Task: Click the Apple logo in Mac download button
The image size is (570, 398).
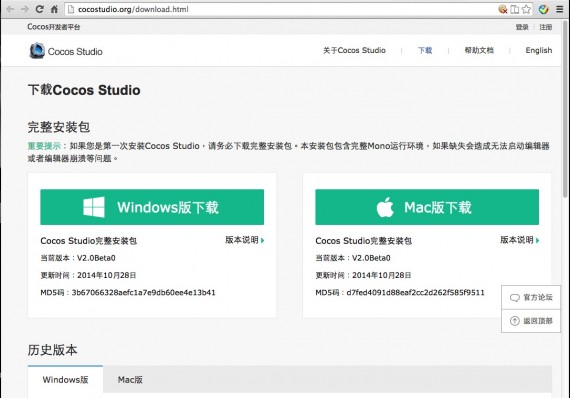Action: [x=385, y=207]
